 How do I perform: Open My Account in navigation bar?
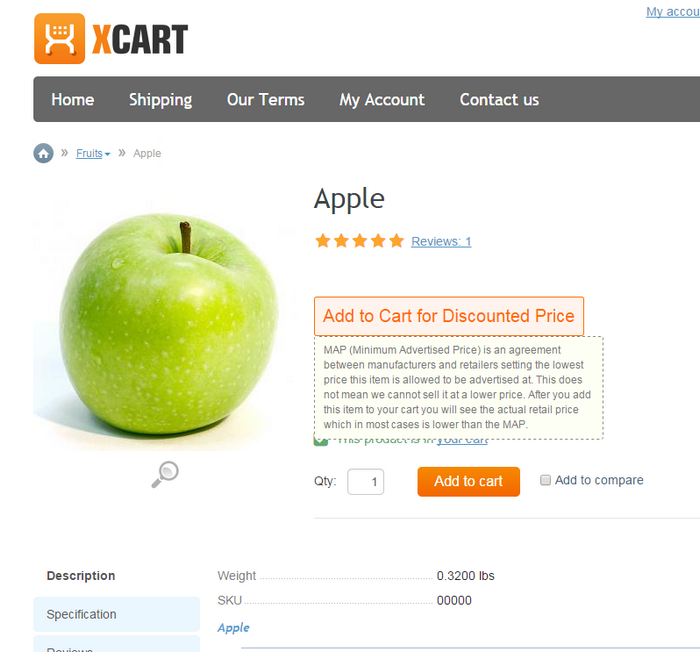point(382,100)
